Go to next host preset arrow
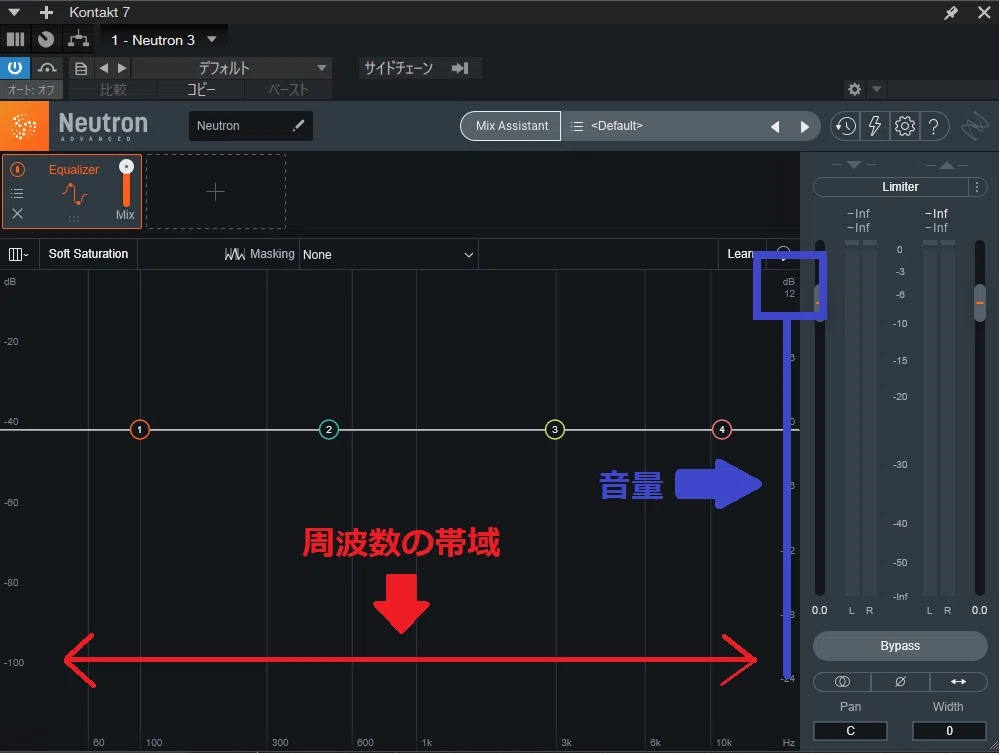1000x754 pixels. coord(122,68)
